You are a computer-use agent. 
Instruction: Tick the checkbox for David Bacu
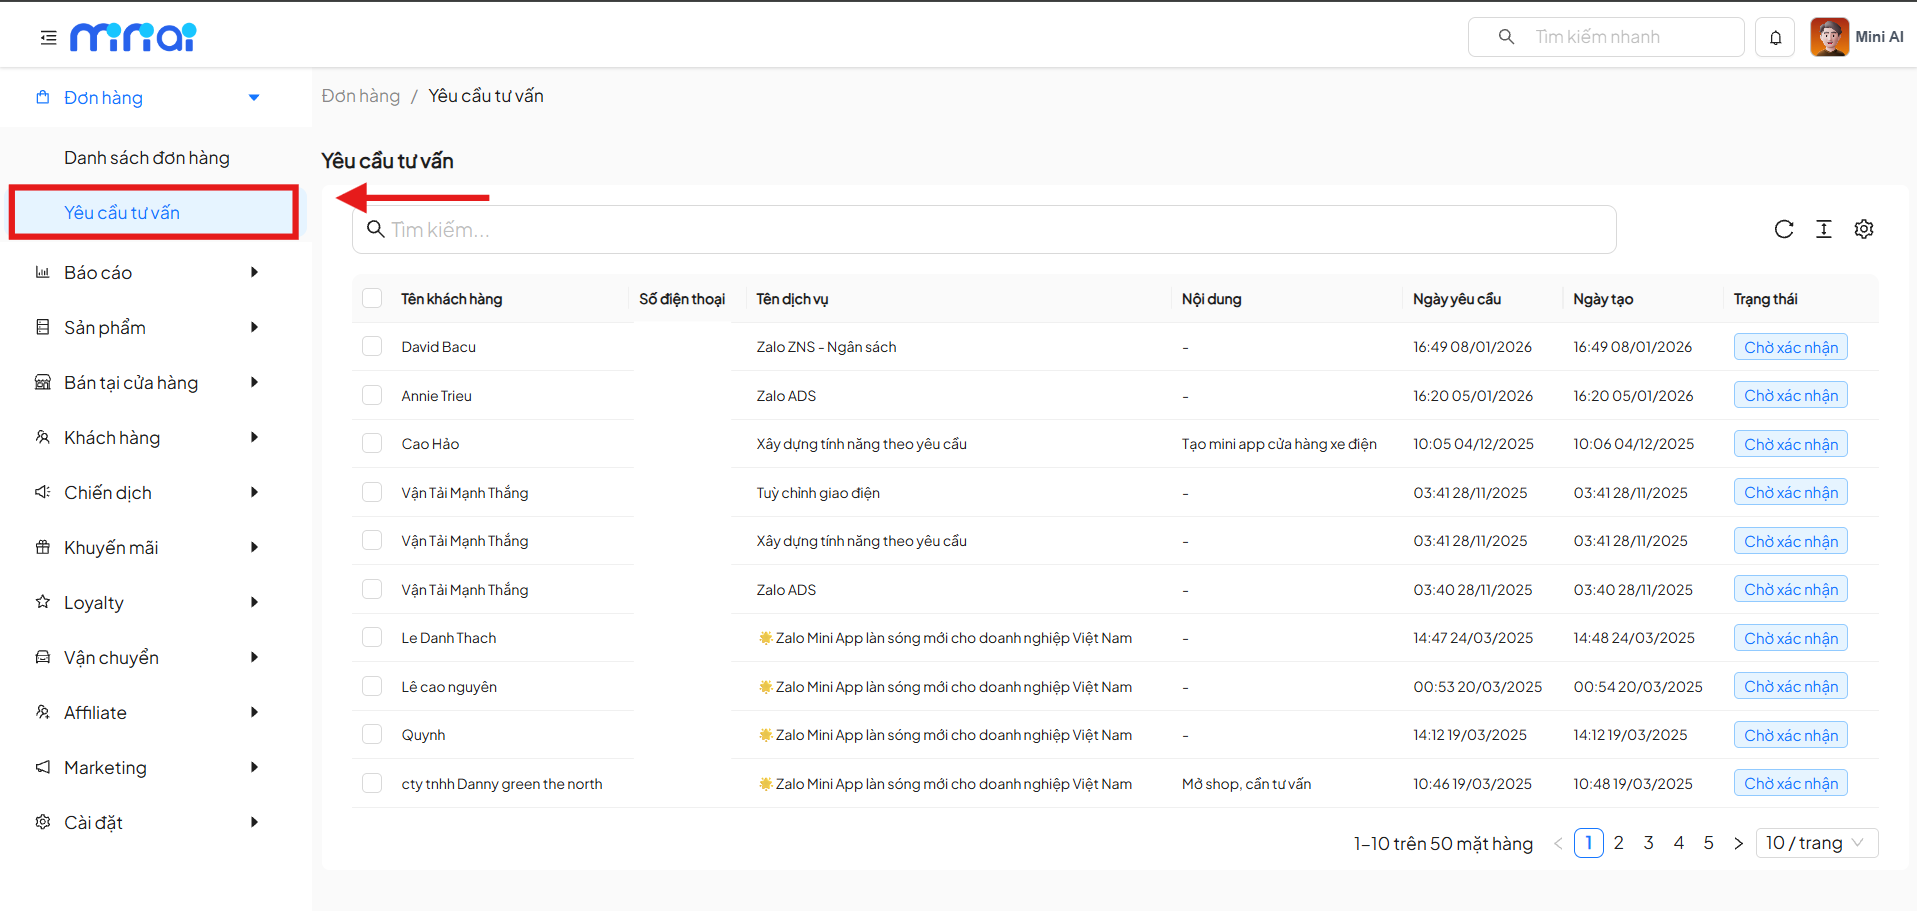point(372,347)
